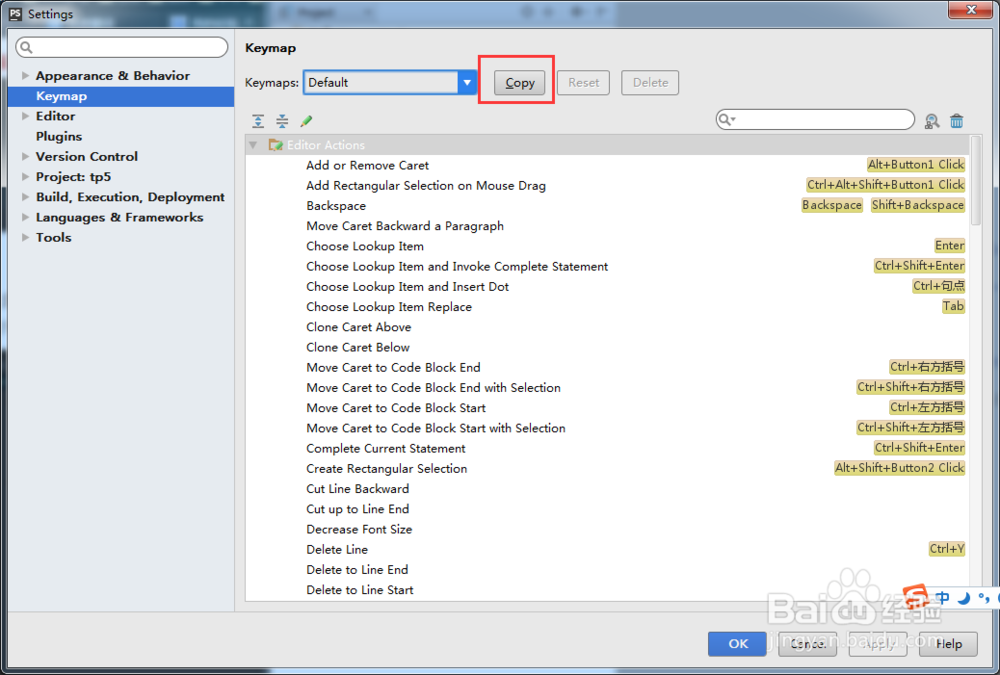Click the magnifier icon in settings search box

click(x=26, y=47)
